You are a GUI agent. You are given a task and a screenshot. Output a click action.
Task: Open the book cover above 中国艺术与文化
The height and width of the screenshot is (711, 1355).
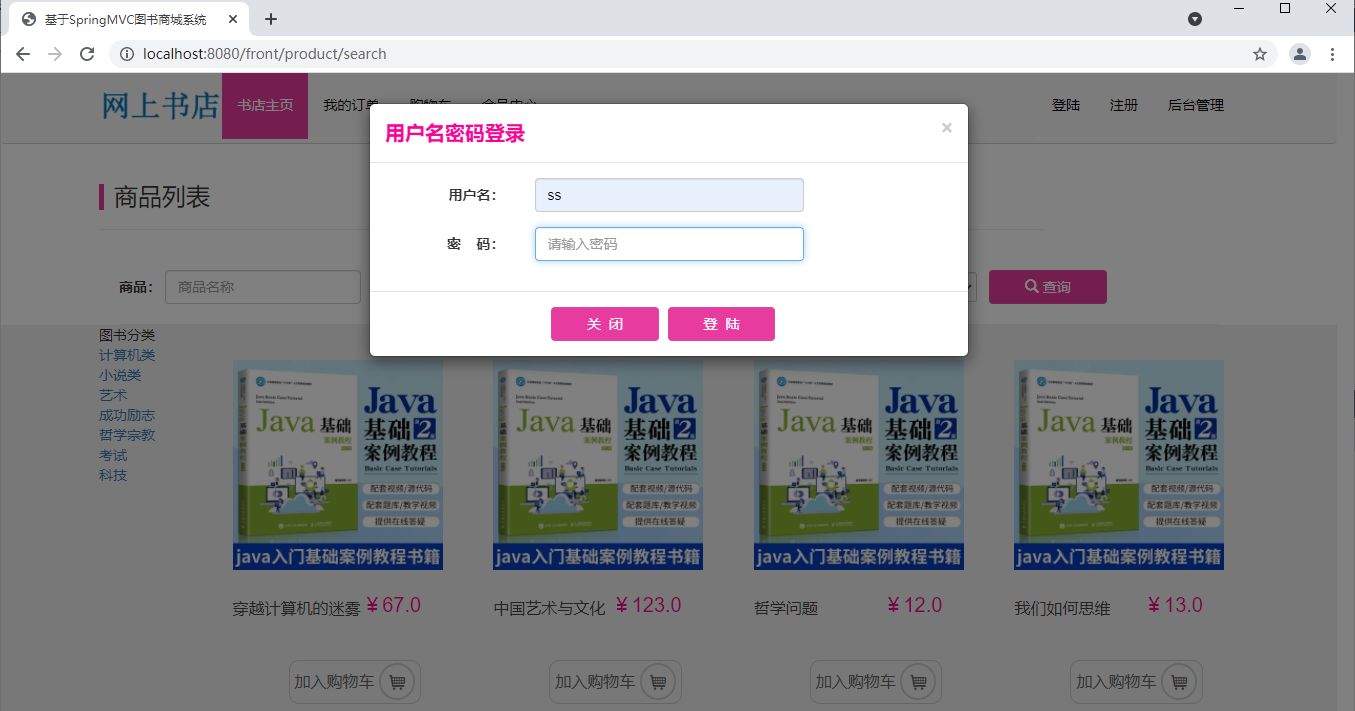(598, 465)
